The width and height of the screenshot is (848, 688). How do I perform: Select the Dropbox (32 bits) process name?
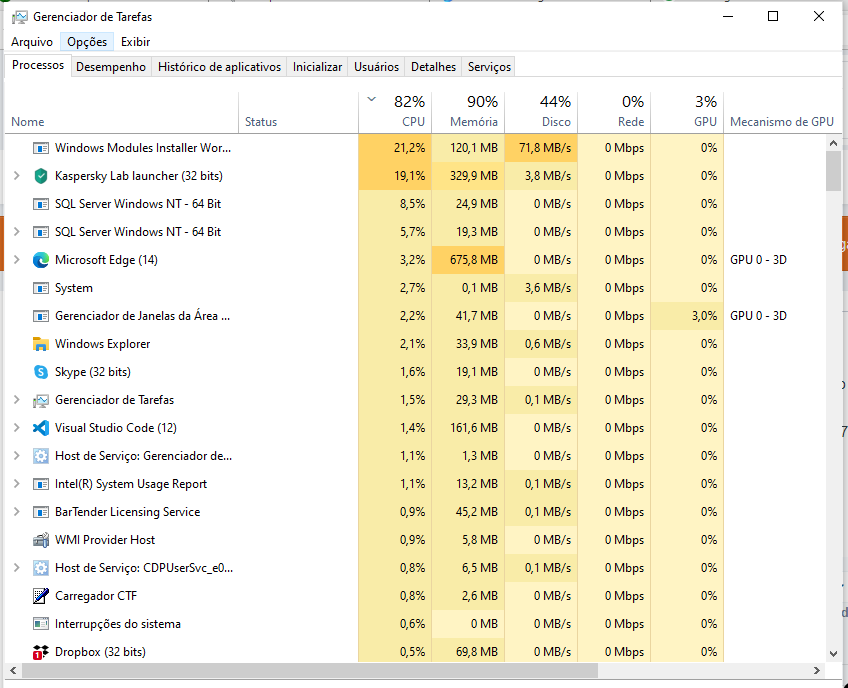pyautogui.click(x=101, y=652)
